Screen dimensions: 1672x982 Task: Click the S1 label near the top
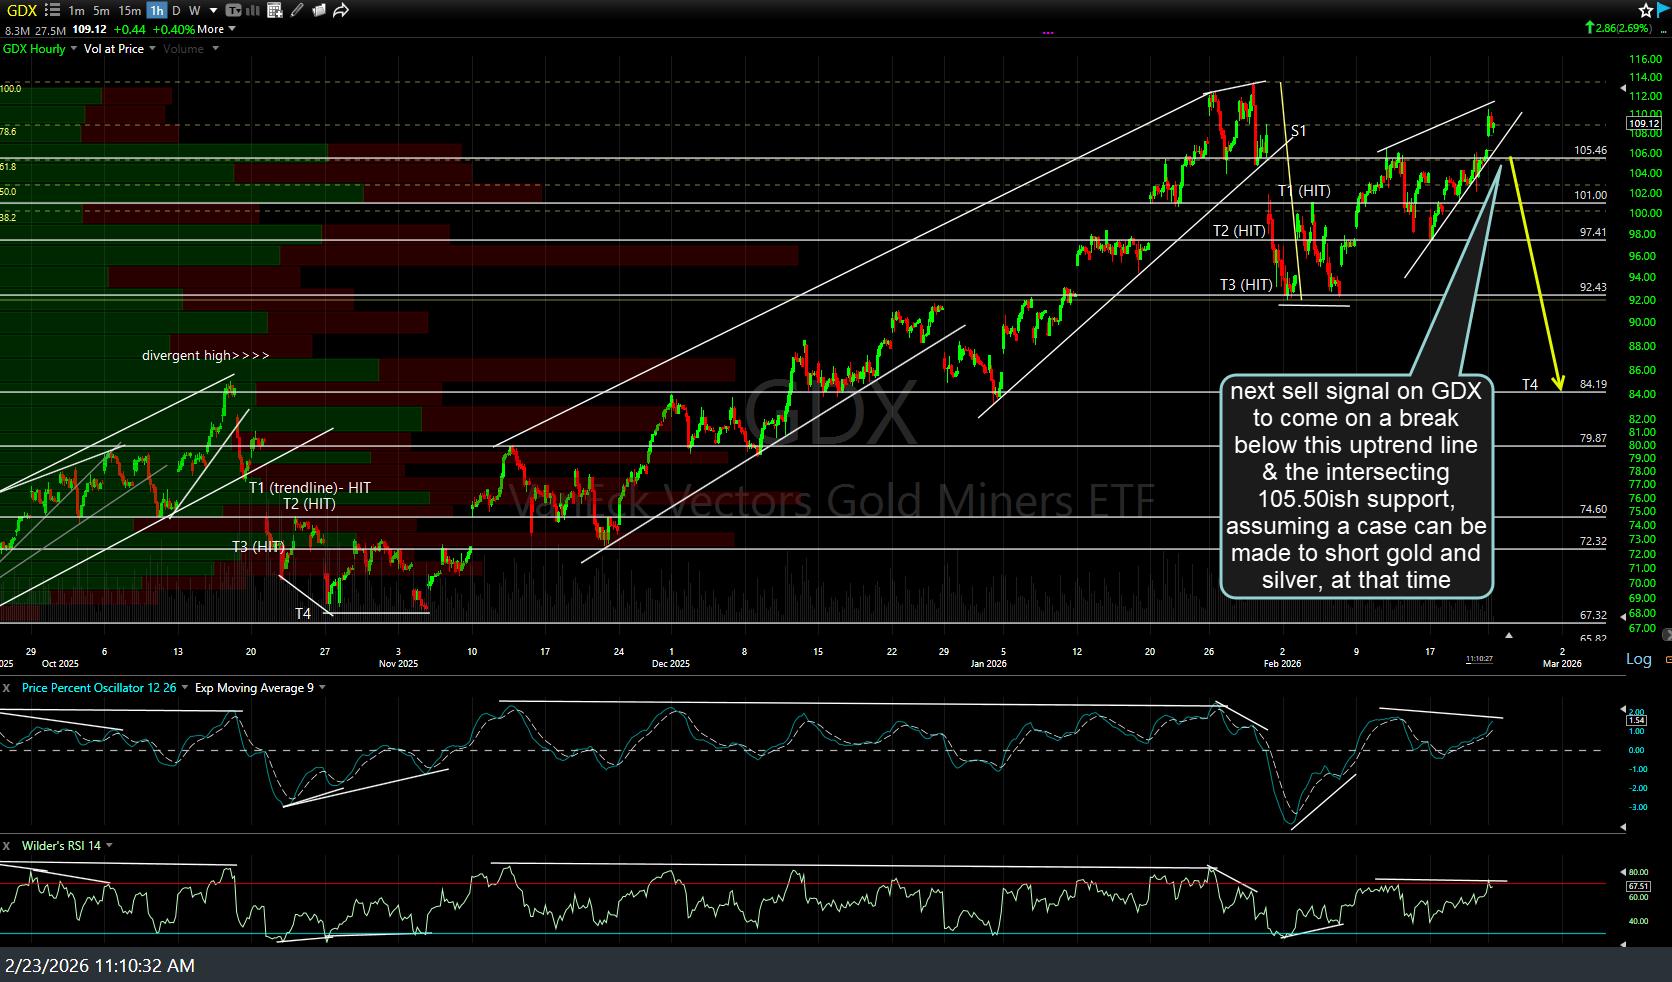(1298, 131)
